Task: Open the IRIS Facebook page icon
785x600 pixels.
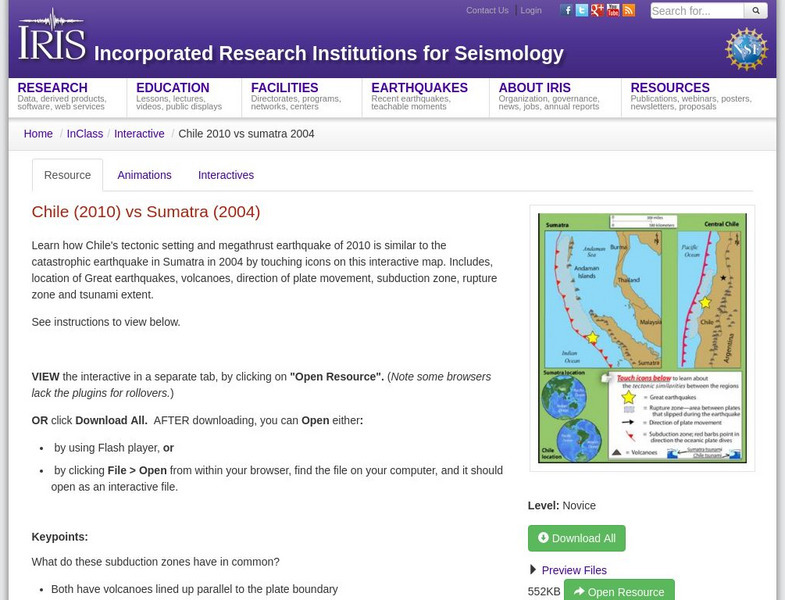Action: (x=566, y=10)
